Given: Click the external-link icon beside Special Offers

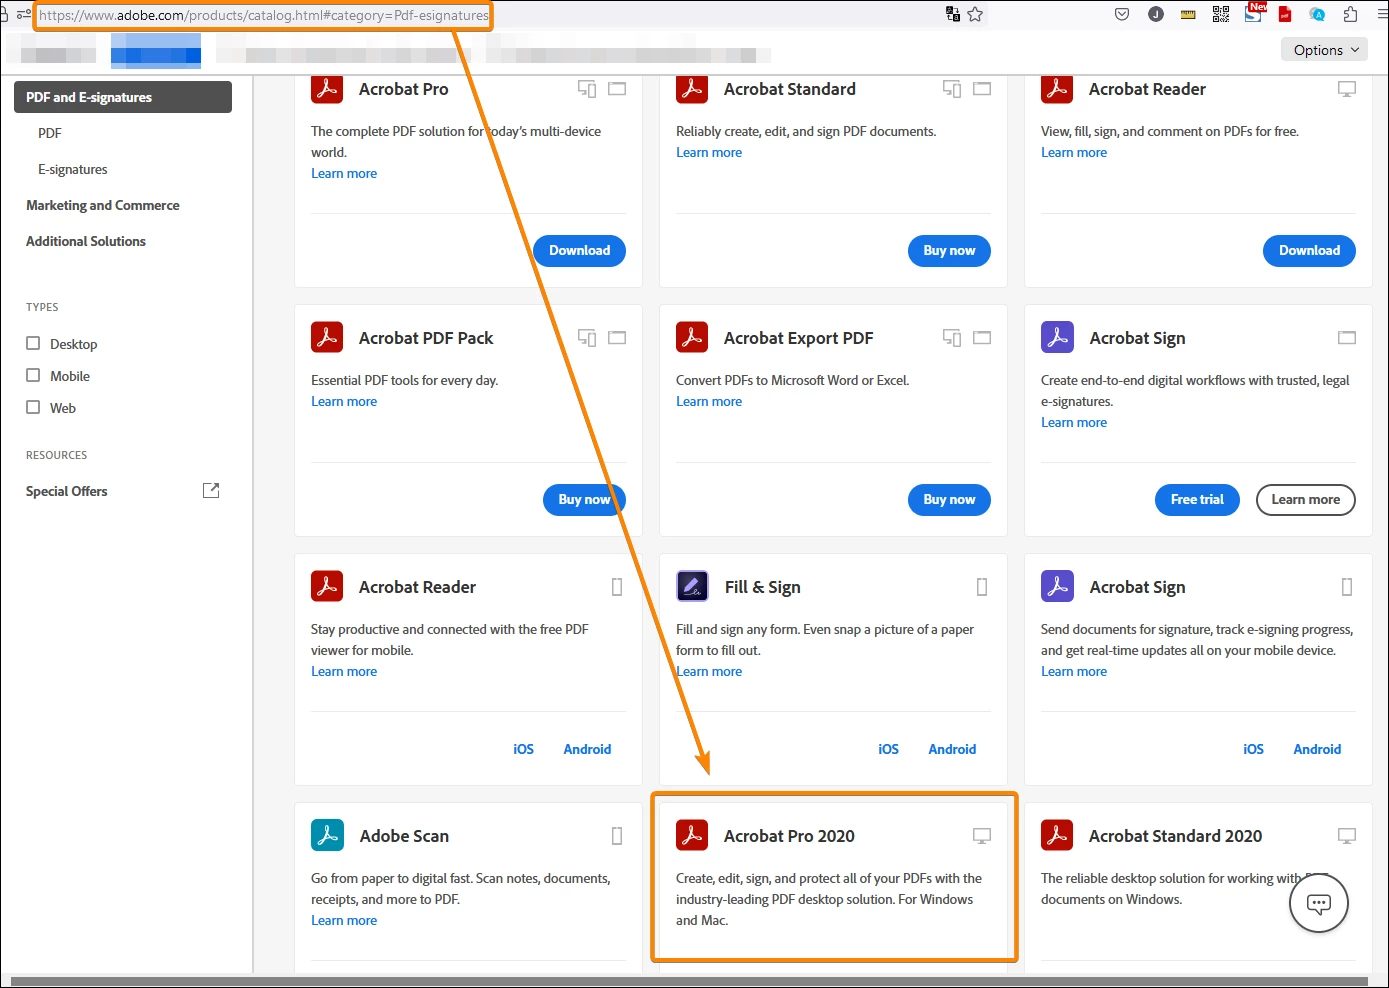Looking at the screenshot, I should (x=211, y=490).
